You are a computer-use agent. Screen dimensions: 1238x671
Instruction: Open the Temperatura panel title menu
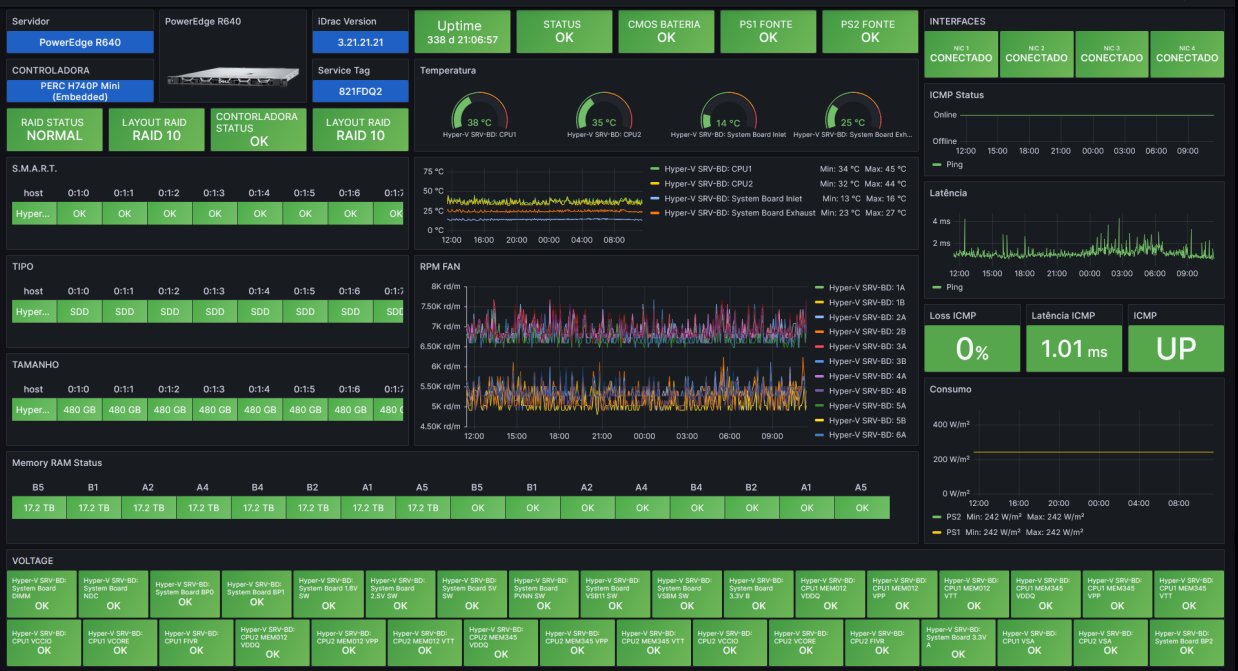(448, 71)
